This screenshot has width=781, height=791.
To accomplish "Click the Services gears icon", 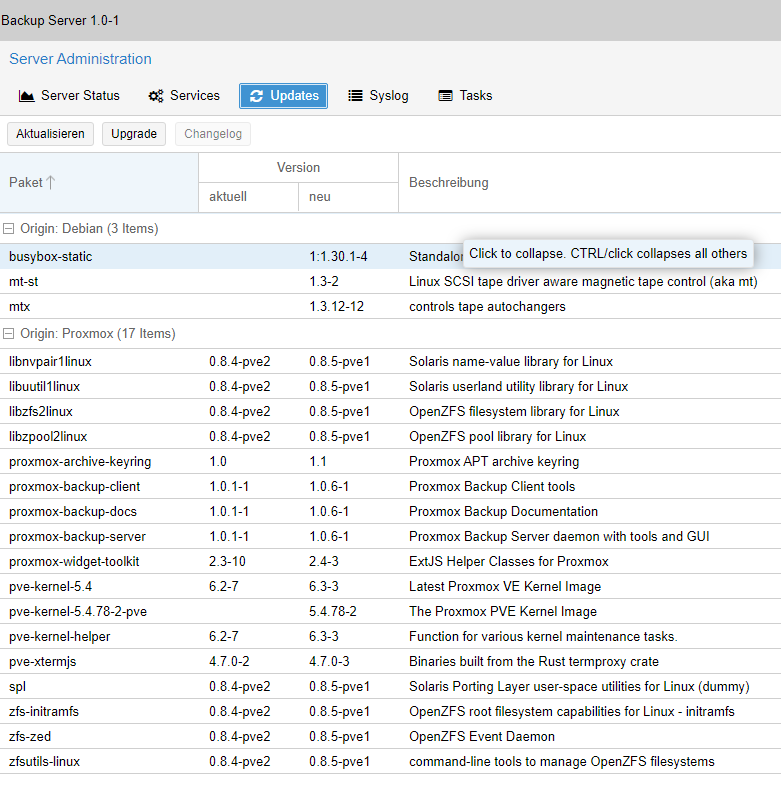I will pos(156,96).
